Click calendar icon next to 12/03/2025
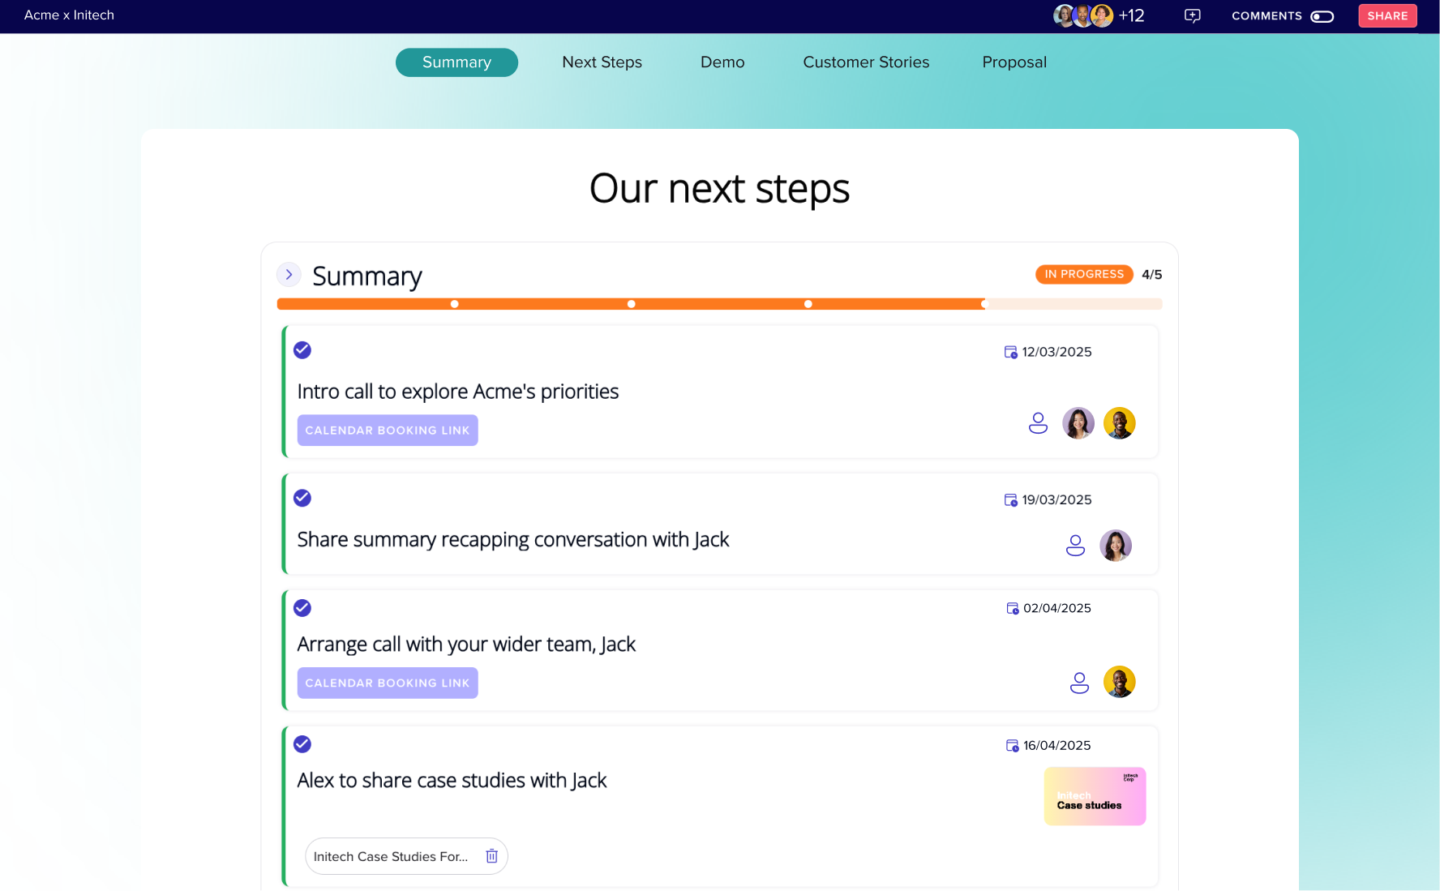Viewport: 1440px width, 891px height. click(1010, 352)
